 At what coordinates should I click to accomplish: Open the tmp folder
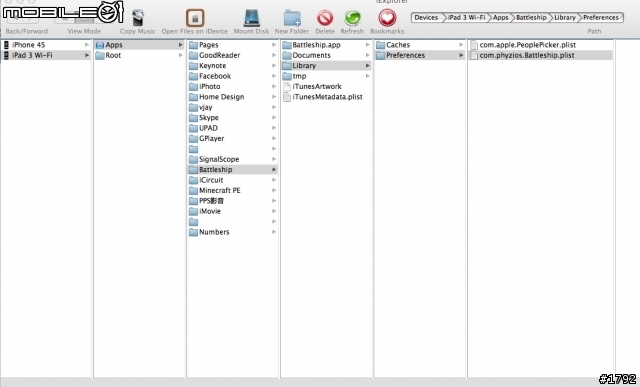tap(326, 76)
